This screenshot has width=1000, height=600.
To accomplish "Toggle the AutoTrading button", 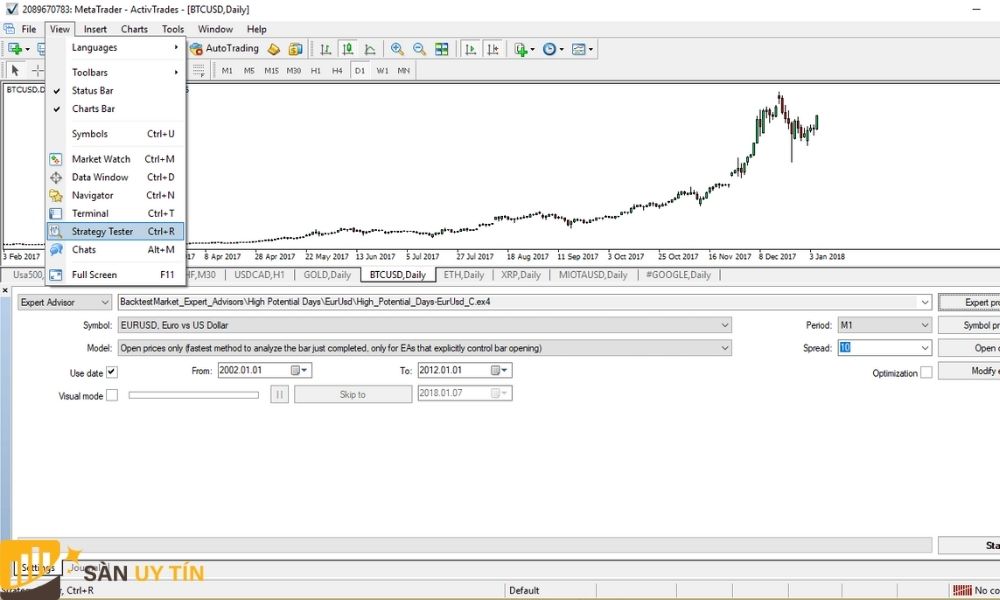I will 224,48.
